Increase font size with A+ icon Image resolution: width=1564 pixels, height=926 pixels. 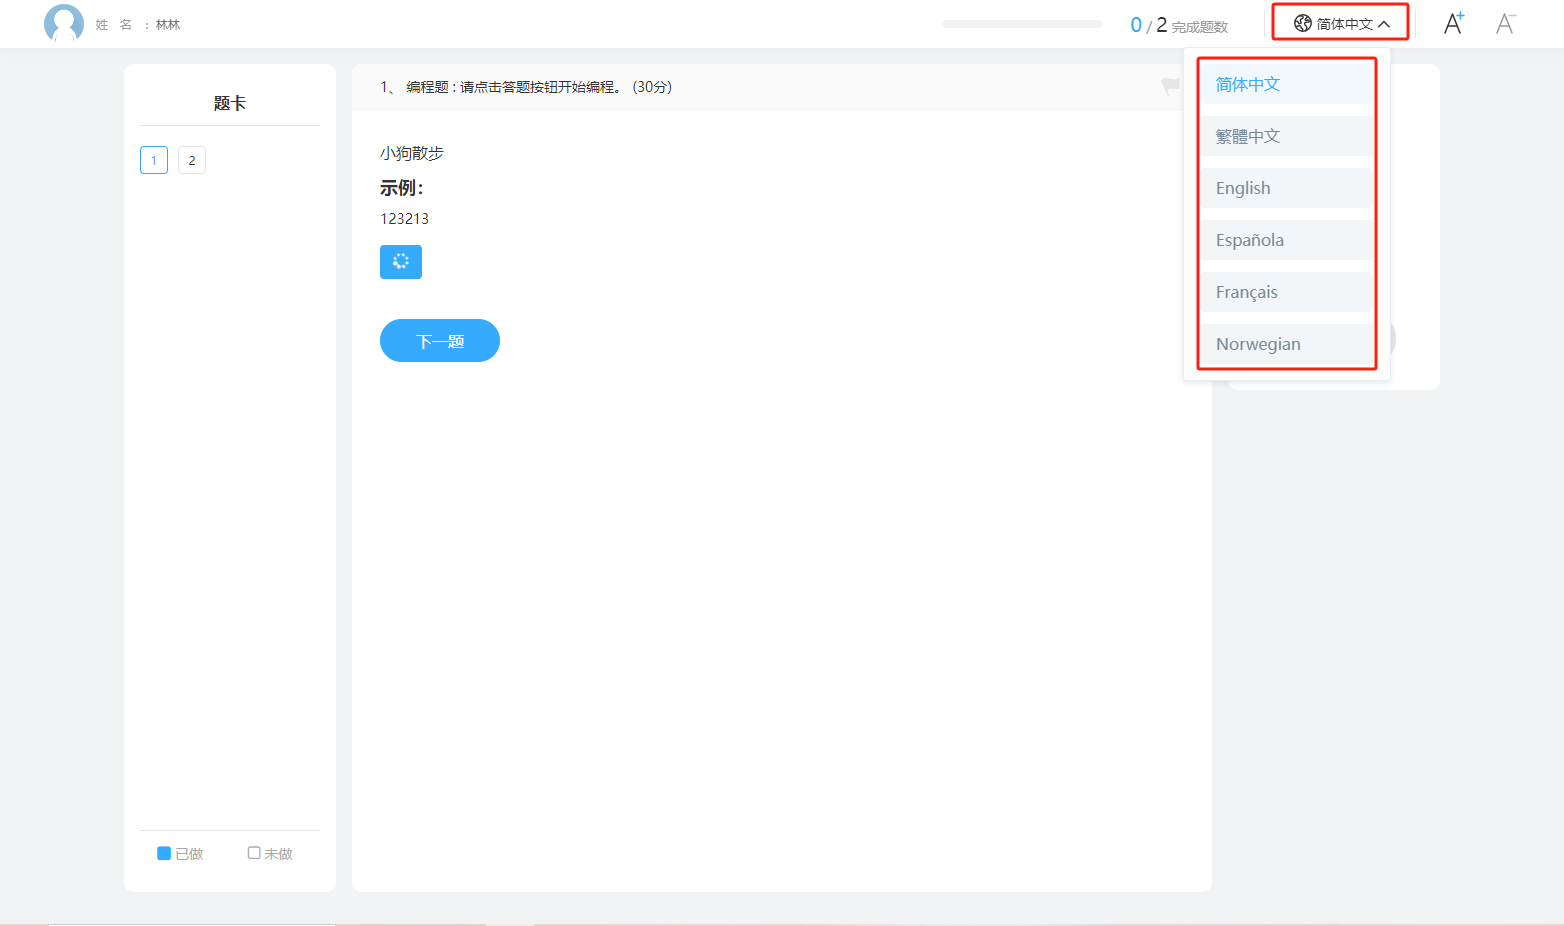(1454, 23)
